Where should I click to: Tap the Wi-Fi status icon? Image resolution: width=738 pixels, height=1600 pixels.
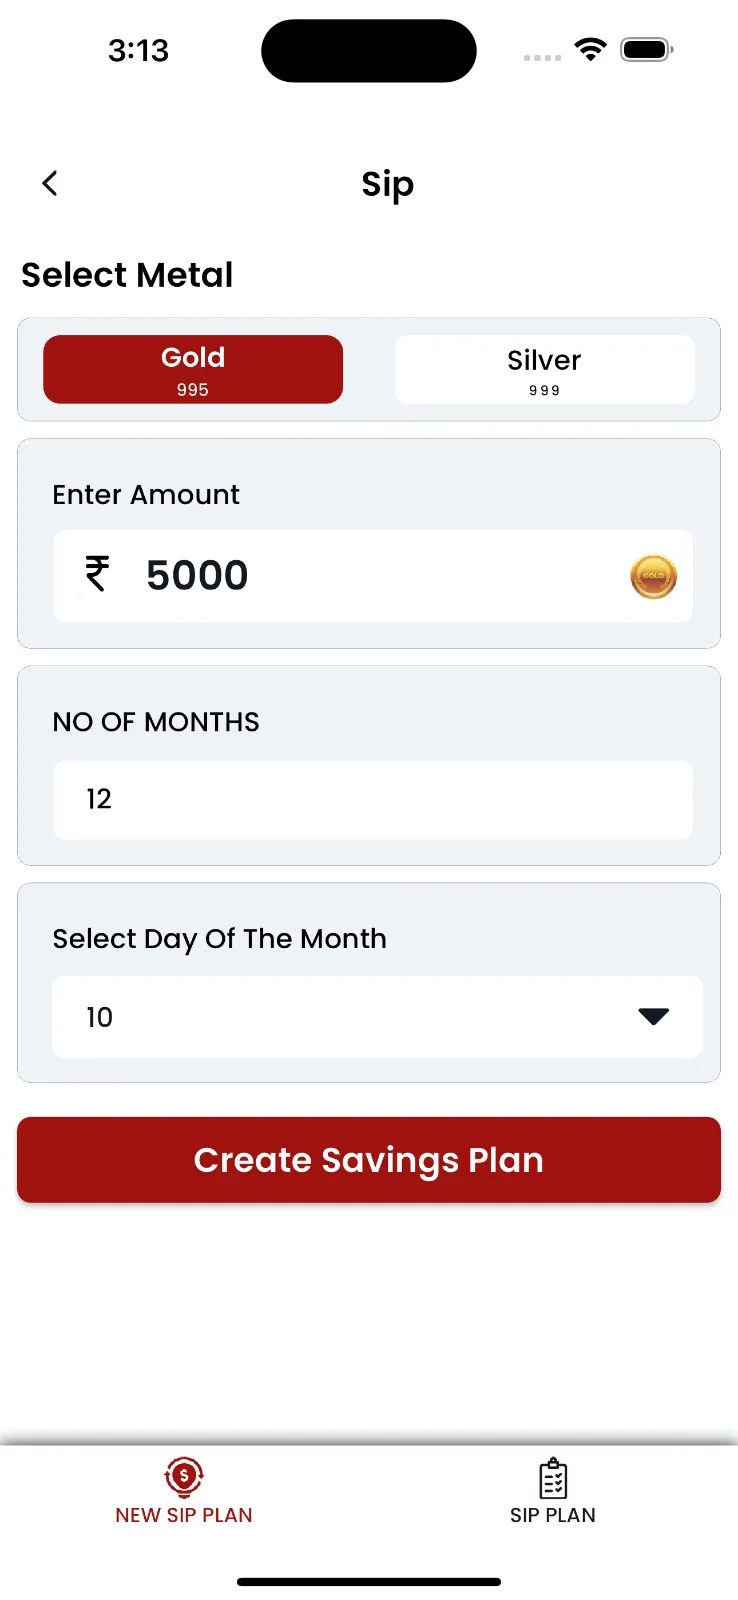591,49
